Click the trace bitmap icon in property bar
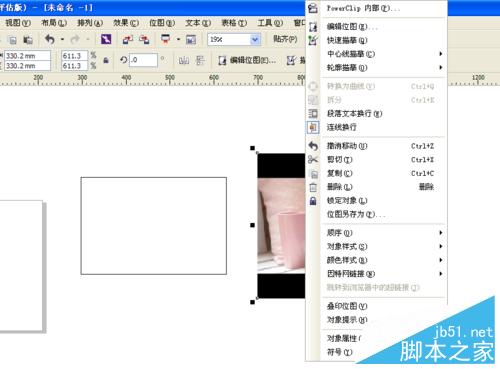The width and height of the screenshot is (500, 369). coord(291,60)
